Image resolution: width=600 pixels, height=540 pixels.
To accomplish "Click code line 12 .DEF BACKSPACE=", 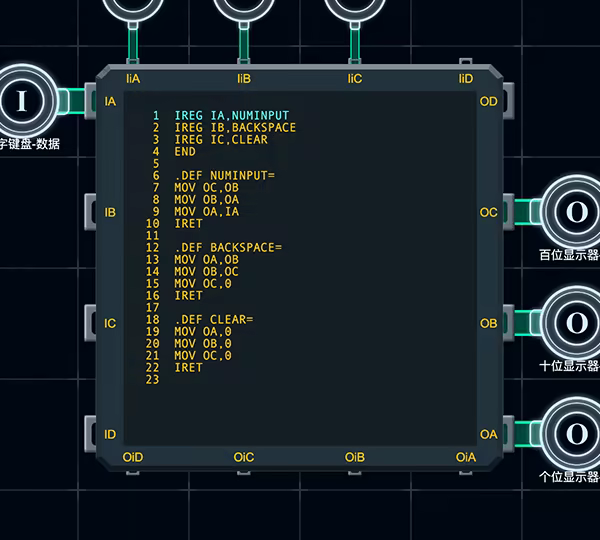I will (x=228, y=247).
